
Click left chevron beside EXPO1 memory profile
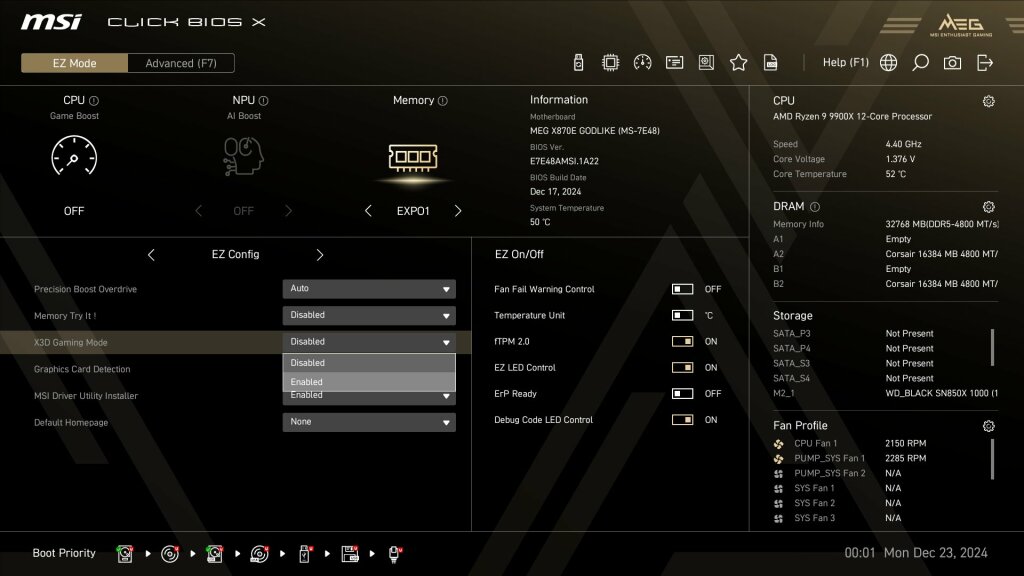pyautogui.click(x=368, y=211)
